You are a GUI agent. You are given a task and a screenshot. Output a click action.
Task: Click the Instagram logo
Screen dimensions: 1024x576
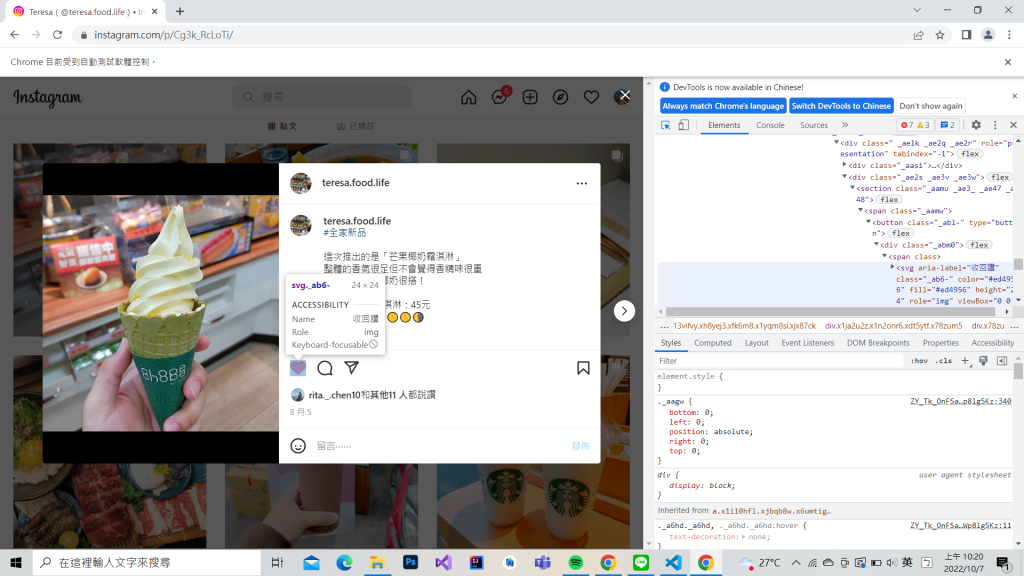48,98
